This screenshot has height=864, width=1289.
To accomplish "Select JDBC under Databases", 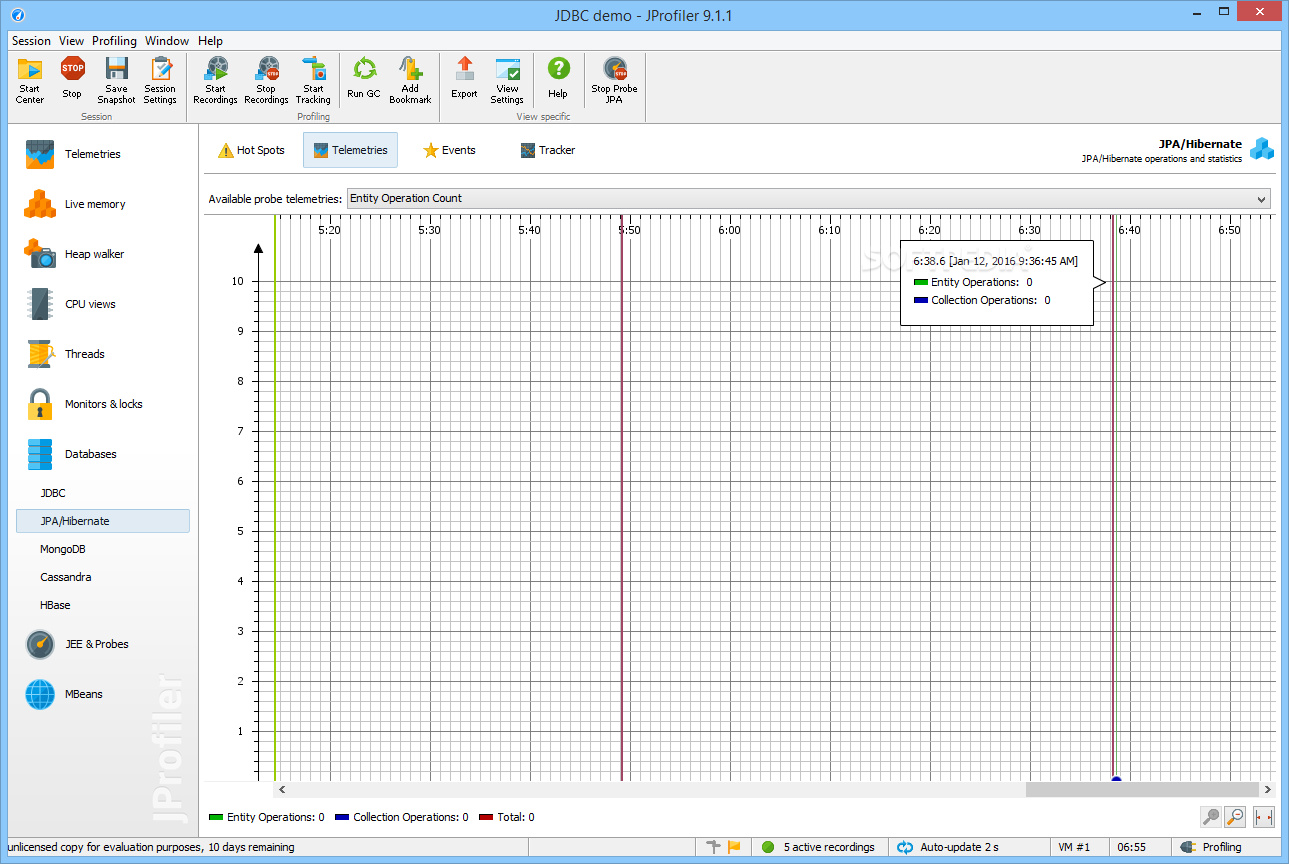I will (x=53, y=493).
